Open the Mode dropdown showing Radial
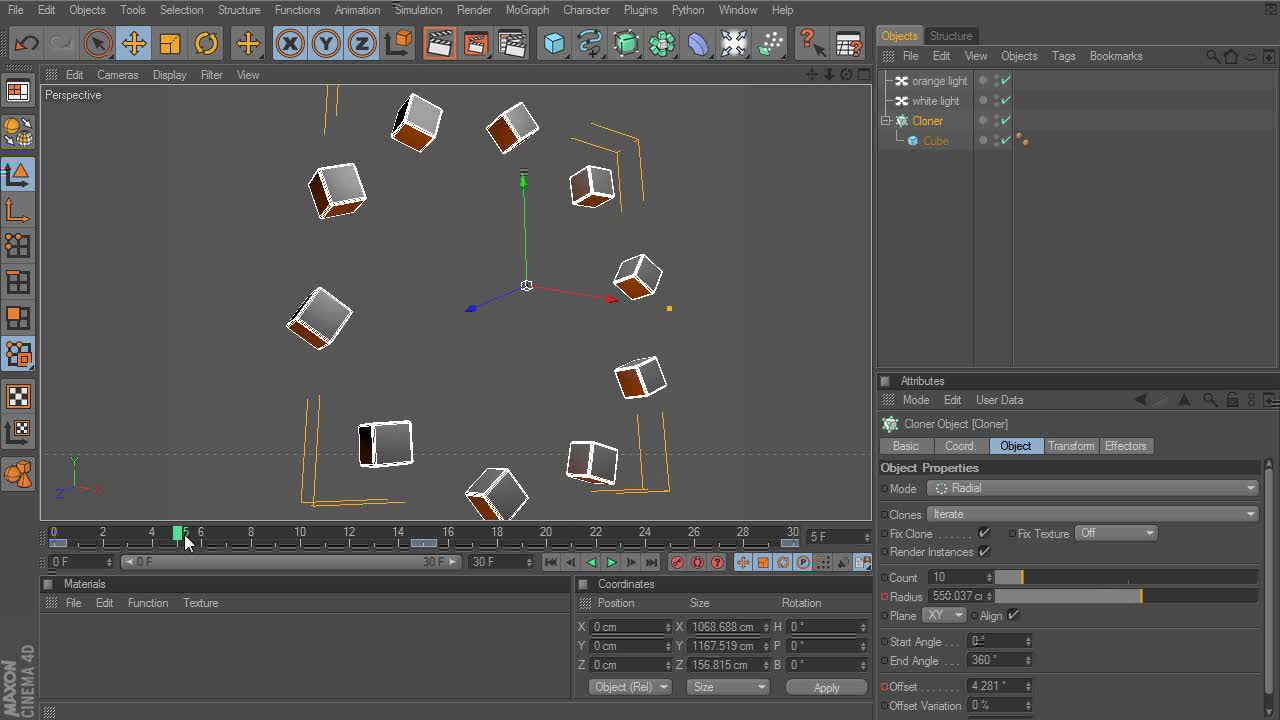 point(1092,488)
